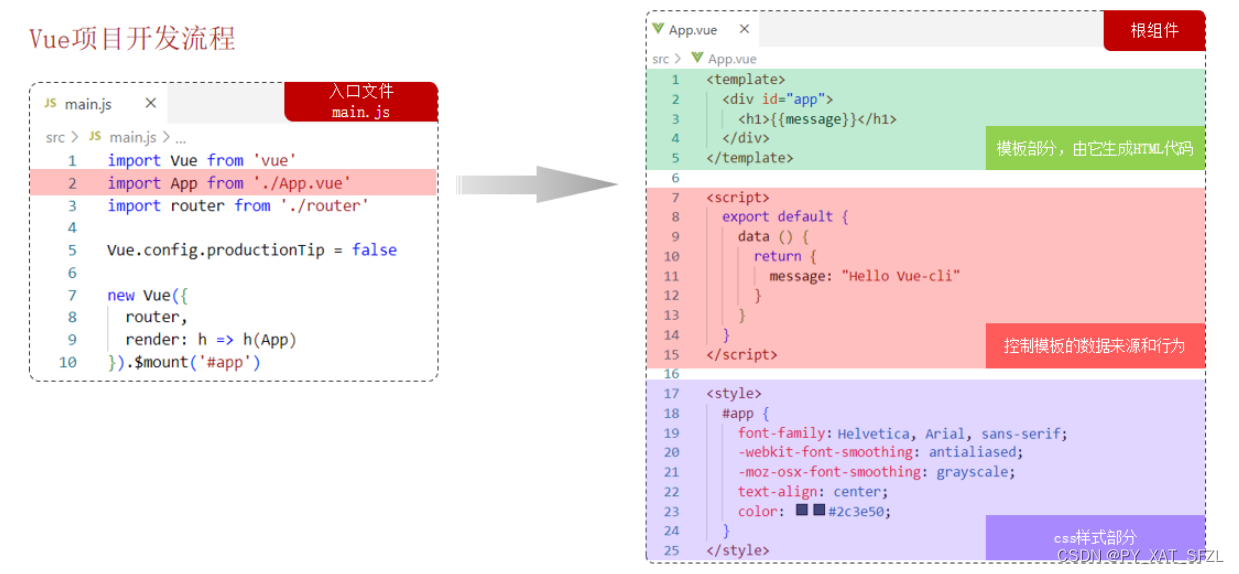
Task: Click line number 12 in App.vue gutter
Action: pos(671,295)
